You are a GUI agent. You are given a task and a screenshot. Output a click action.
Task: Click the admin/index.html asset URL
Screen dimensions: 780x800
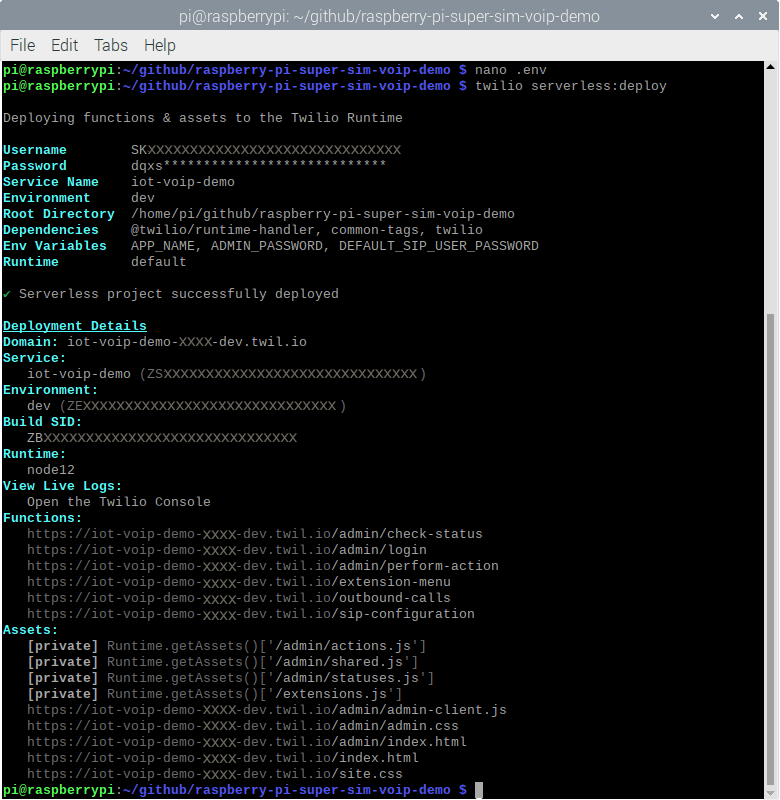[x=247, y=741]
